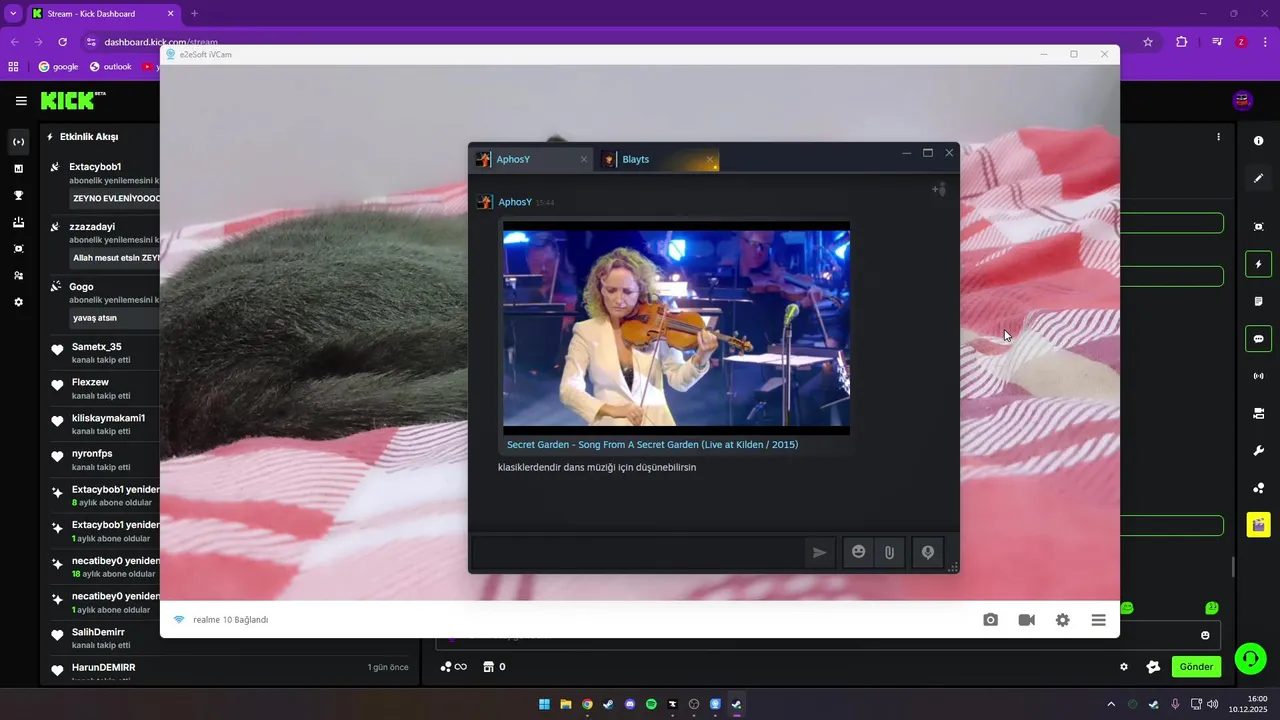Viewport: 1280px width, 720px height.
Task: Open iVCam settings gear
Action: [1062, 620]
